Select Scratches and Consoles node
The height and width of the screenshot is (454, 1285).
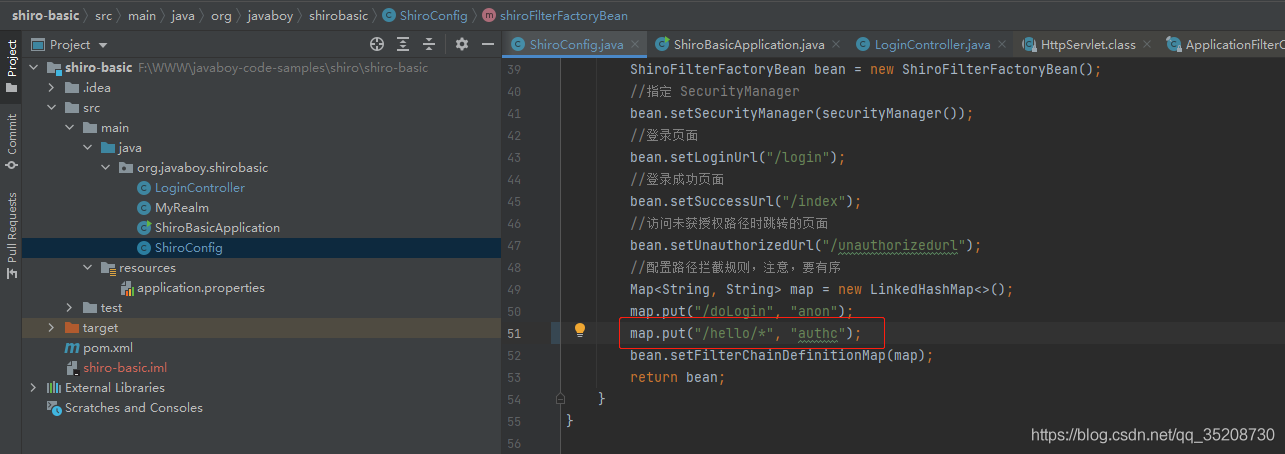(134, 408)
